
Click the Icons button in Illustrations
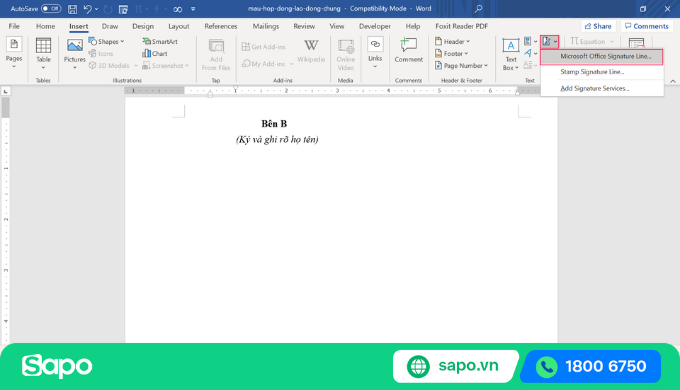(x=101, y=53)
